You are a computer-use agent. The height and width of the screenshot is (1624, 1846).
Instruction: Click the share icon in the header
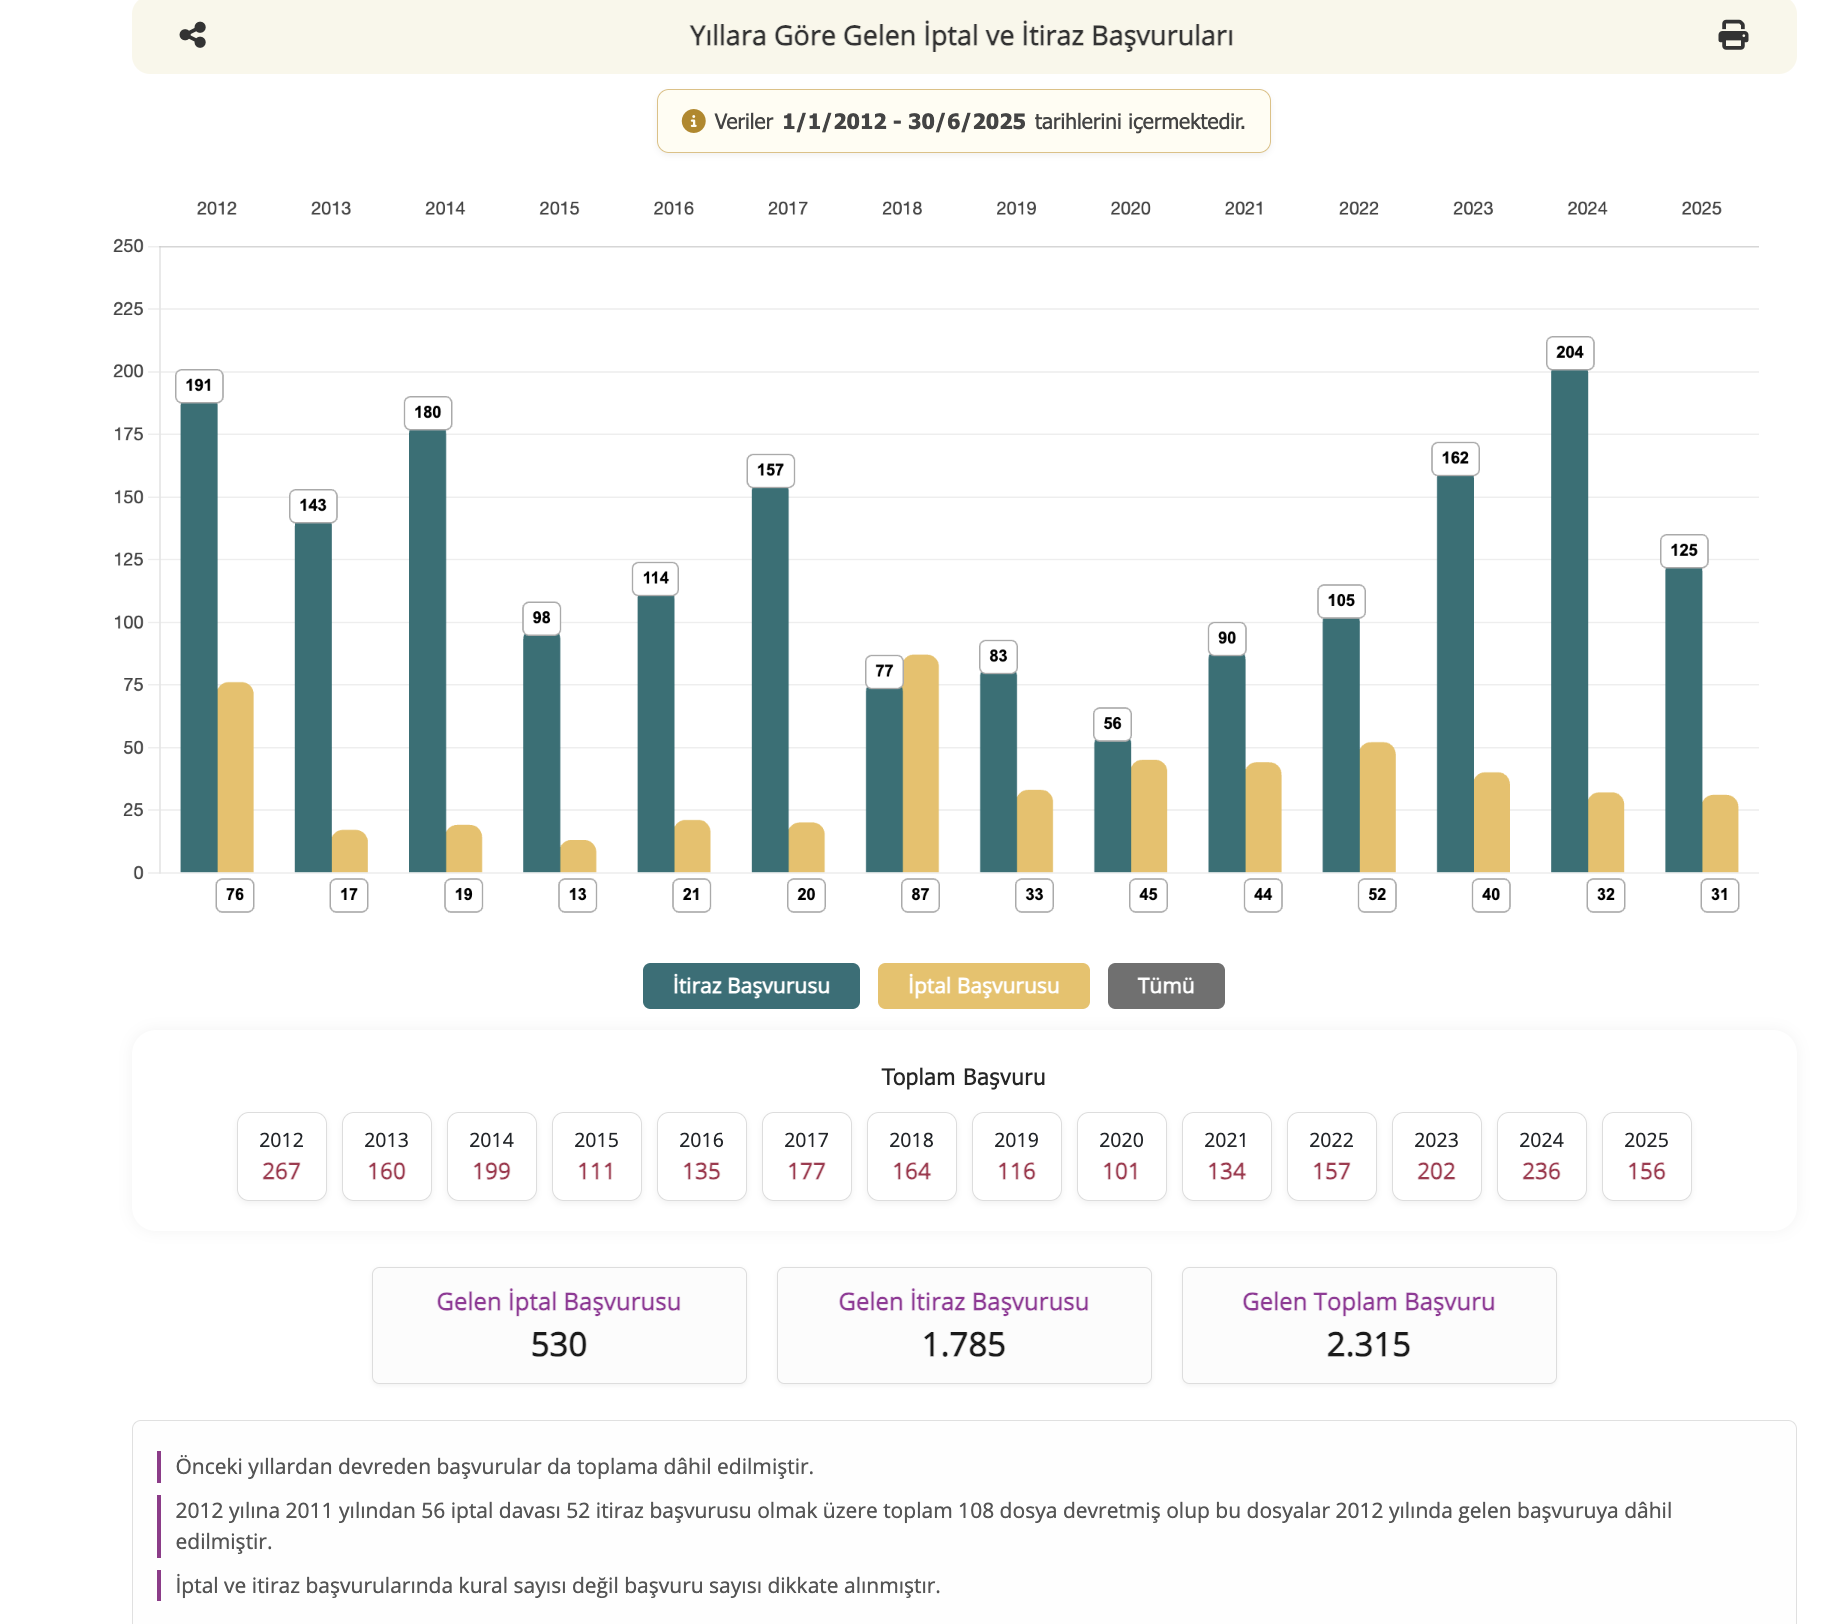[x=193, y=36]
